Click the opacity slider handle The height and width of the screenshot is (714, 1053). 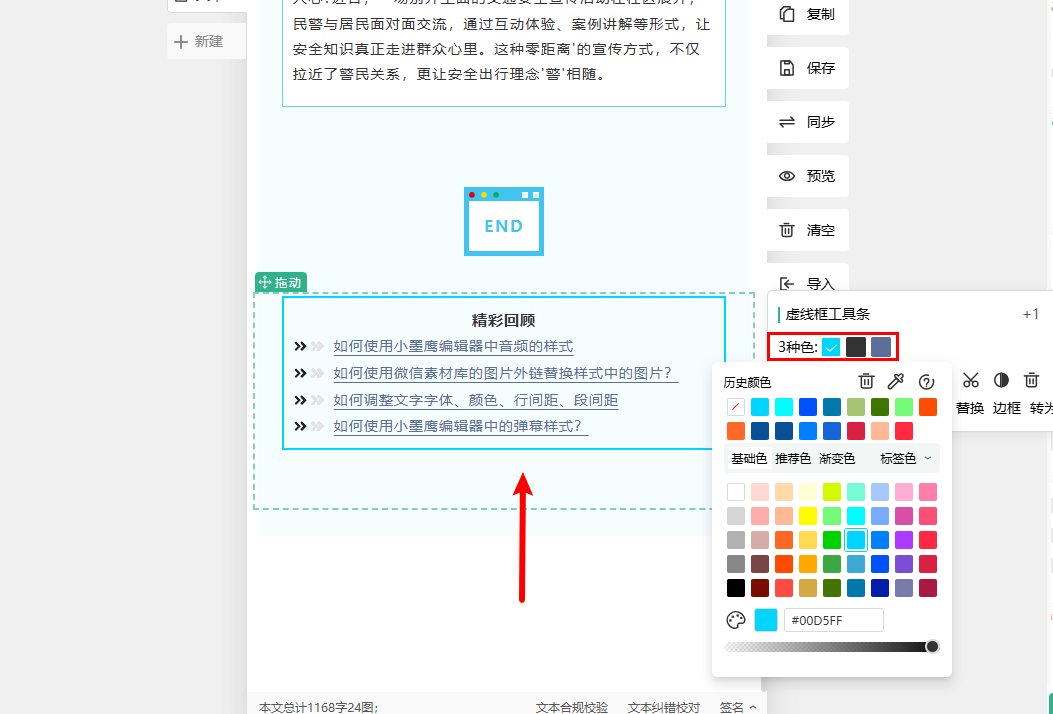coord(932,647)
